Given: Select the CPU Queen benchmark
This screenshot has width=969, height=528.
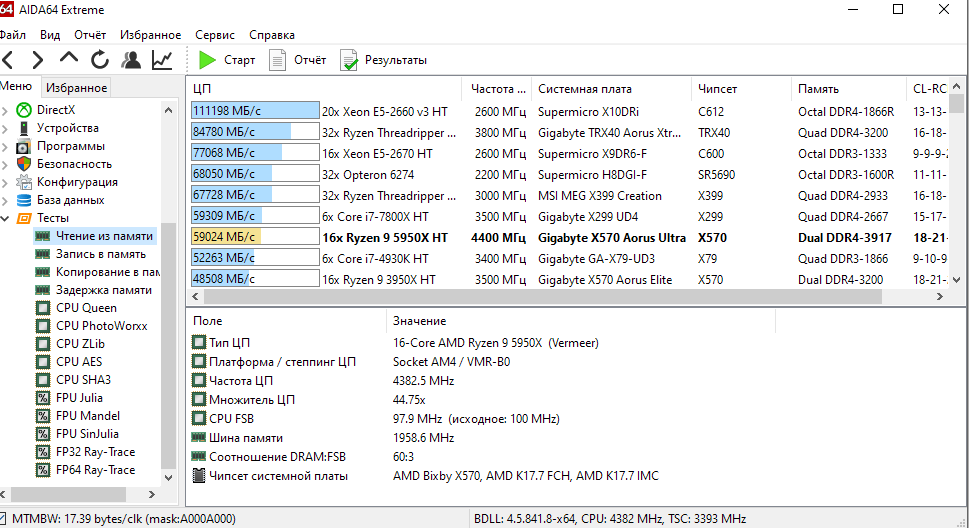Looking at the screenshot, I should [76, 308].
